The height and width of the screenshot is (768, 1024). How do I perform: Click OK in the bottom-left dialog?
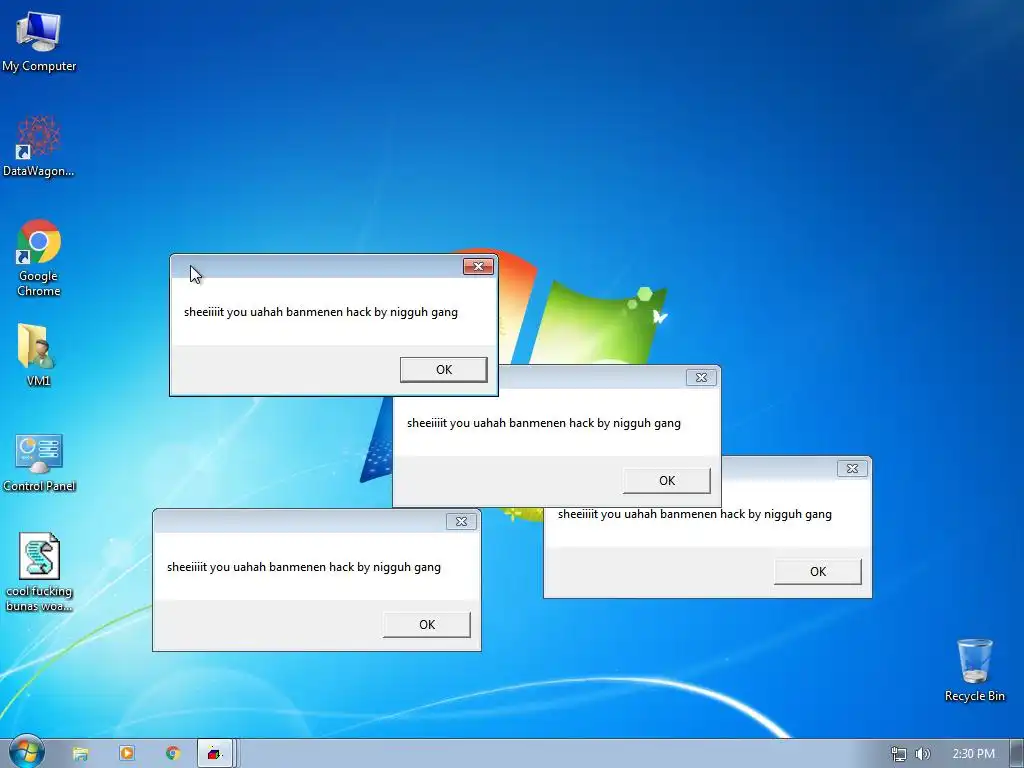[426, 624]
